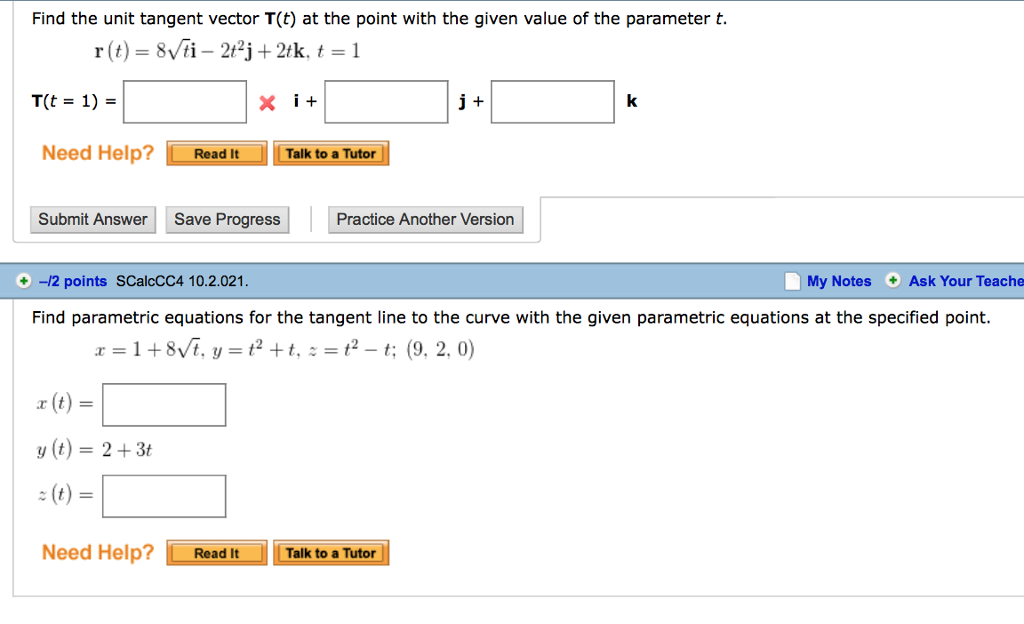Select the j component answer box
The height and width of the screenshot is (624, 1024).
[x=386, y=101]
